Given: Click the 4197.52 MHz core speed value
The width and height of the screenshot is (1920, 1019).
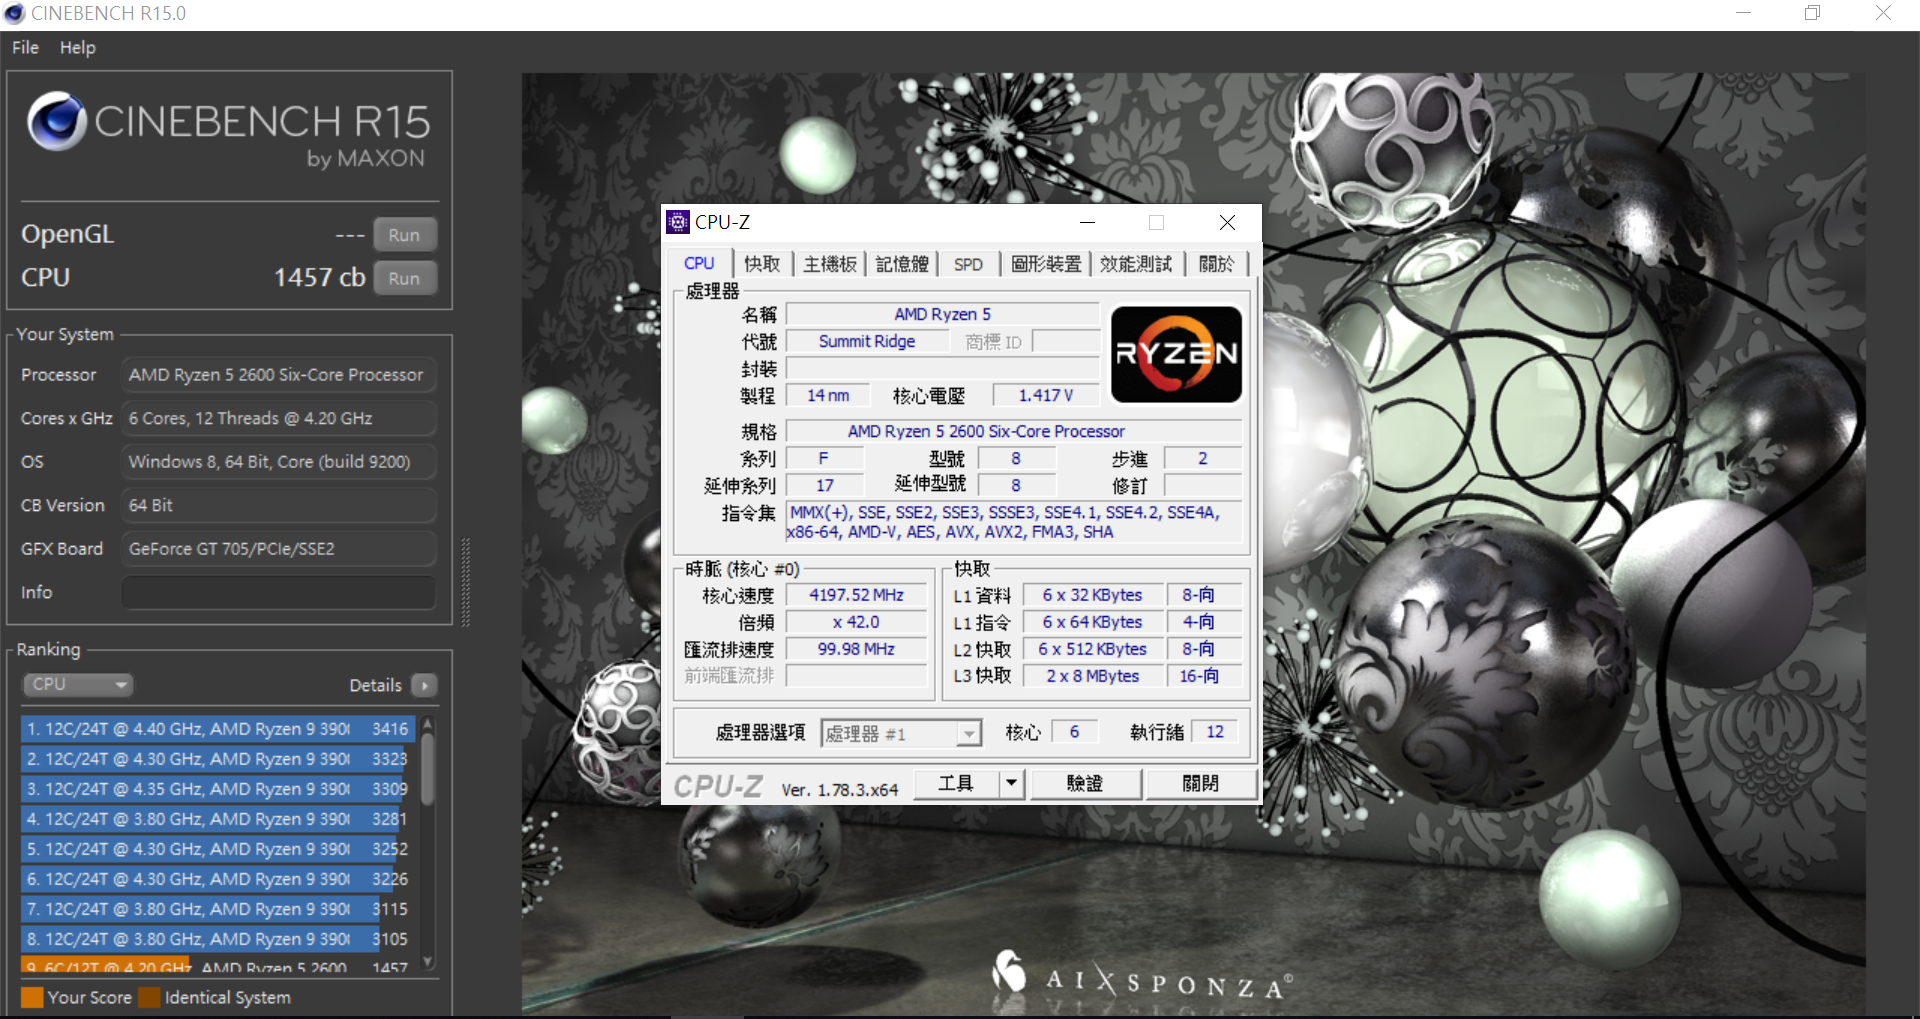Looking at the screenshot, I should pos(857,595).
